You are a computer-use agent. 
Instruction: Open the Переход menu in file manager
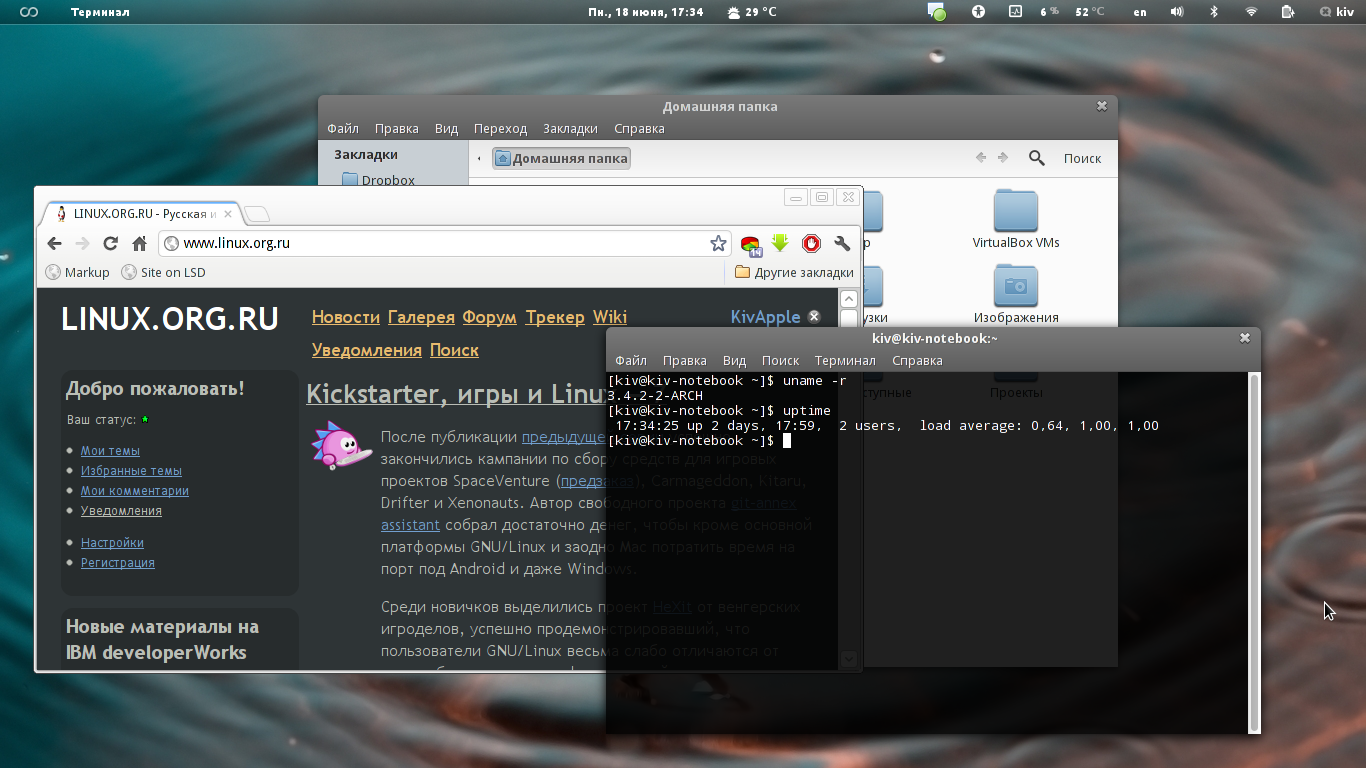point(500,129)
